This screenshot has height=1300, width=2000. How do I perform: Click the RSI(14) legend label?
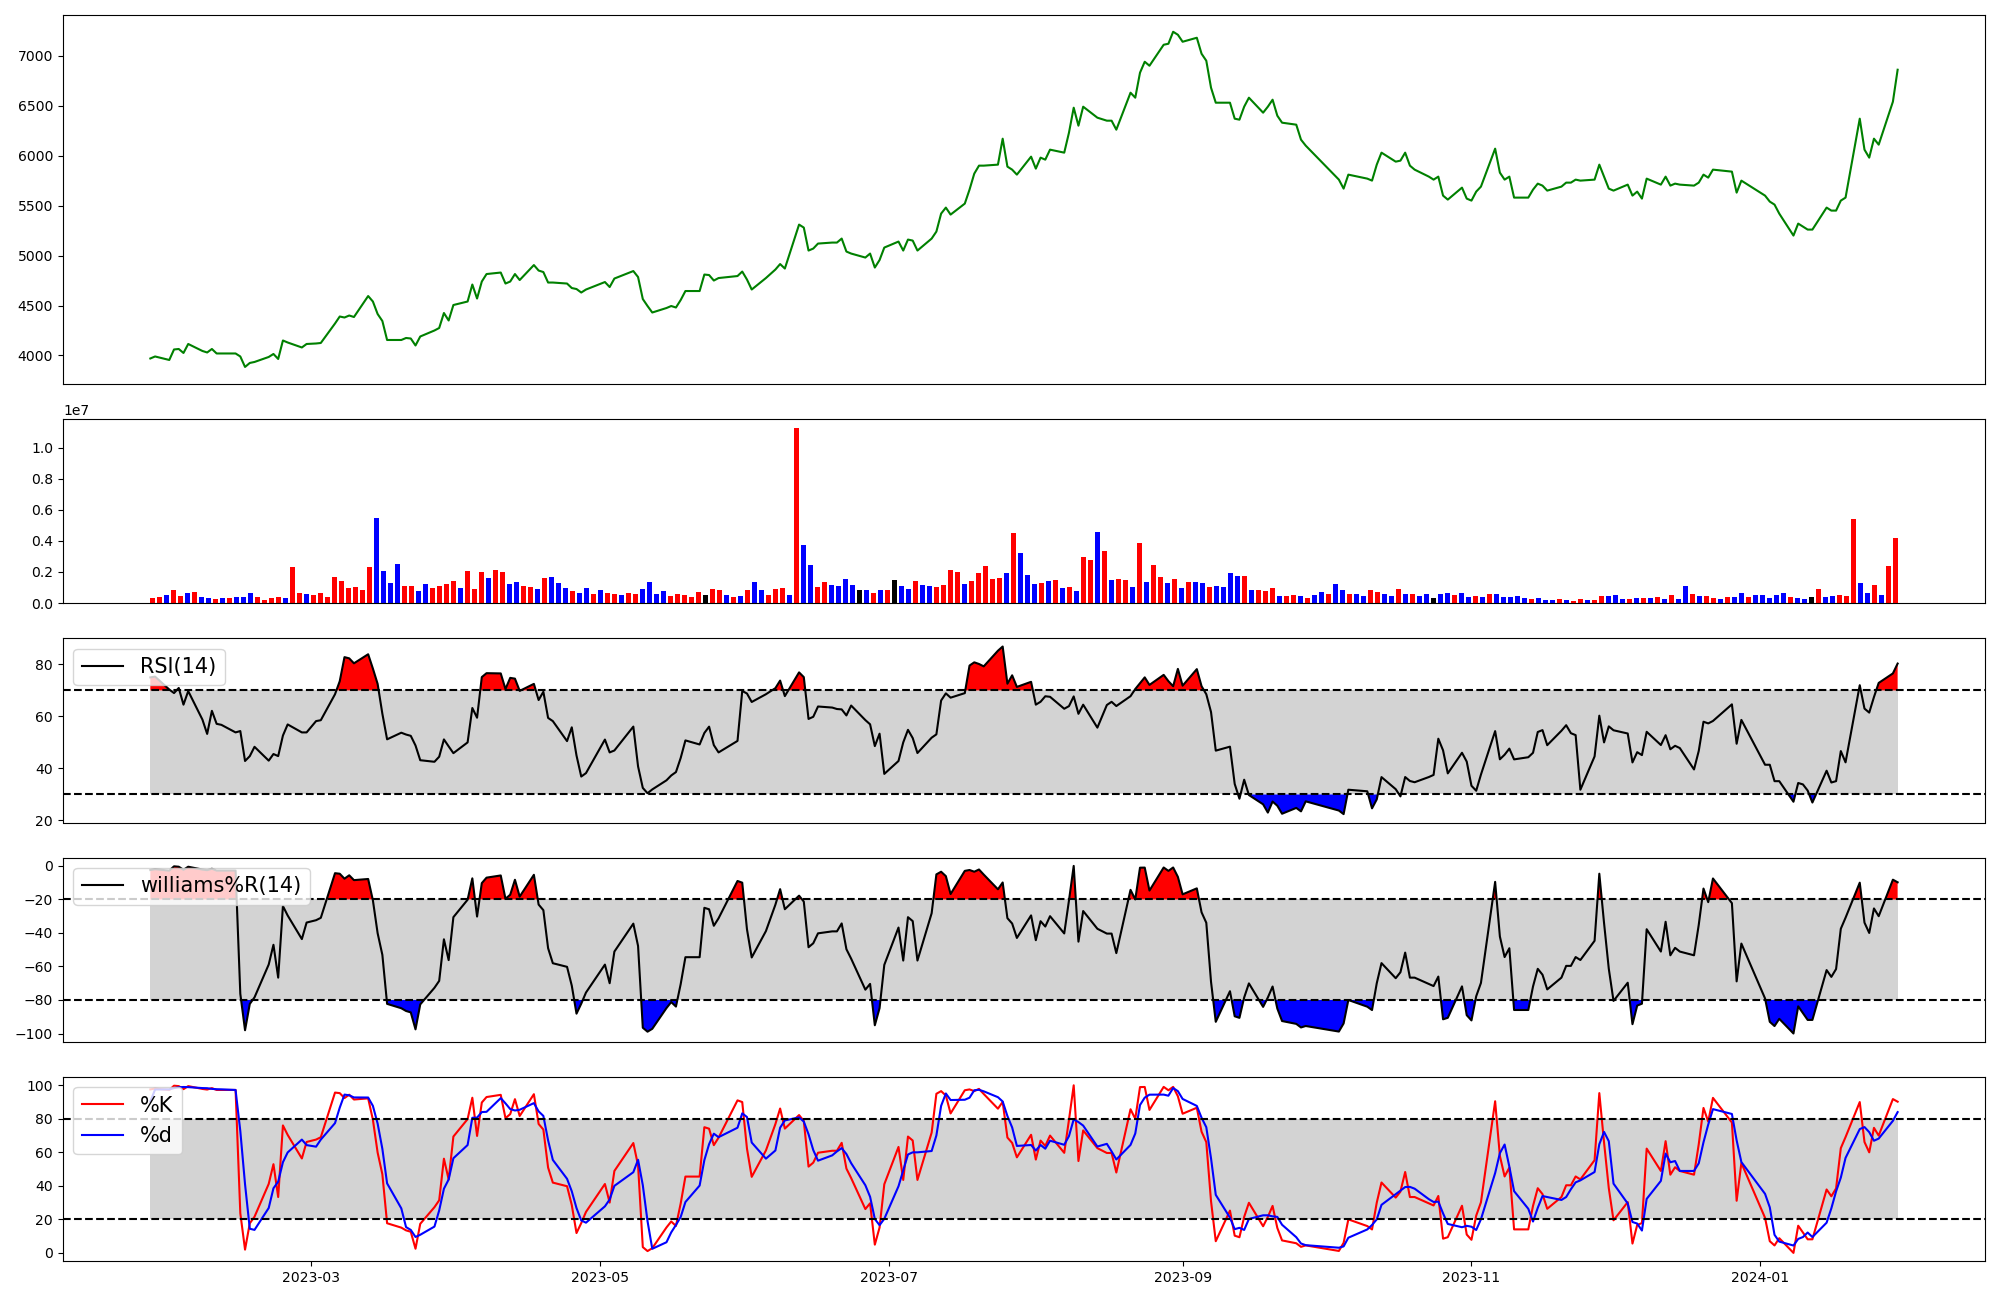[177, 666]
